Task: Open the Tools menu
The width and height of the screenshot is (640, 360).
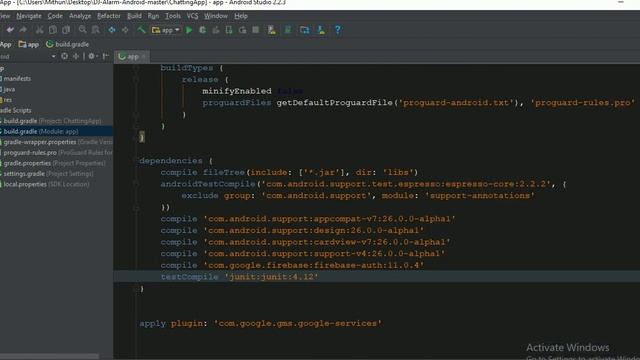Action: (x=173, y=16)
